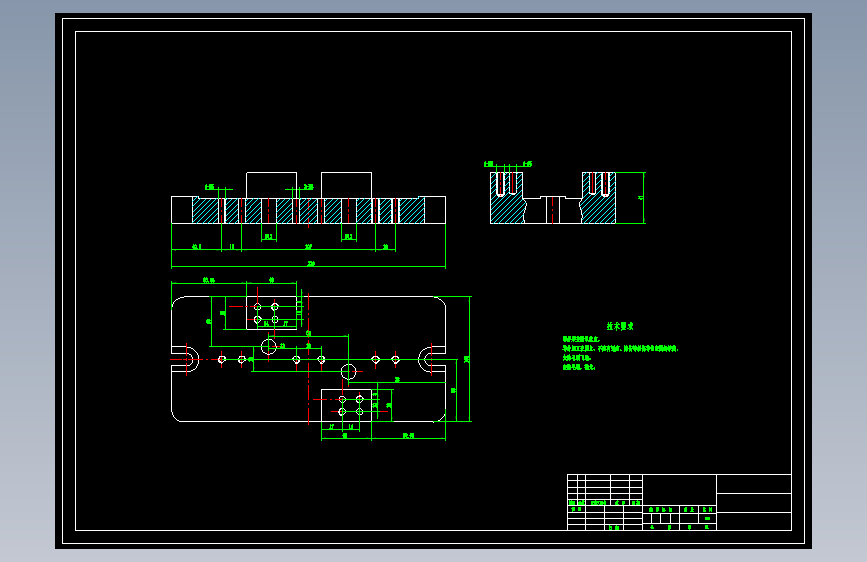Click the leftmost hatched area of the front section
This screenshot has height=562, width=867.
click(x=206, y=210)
